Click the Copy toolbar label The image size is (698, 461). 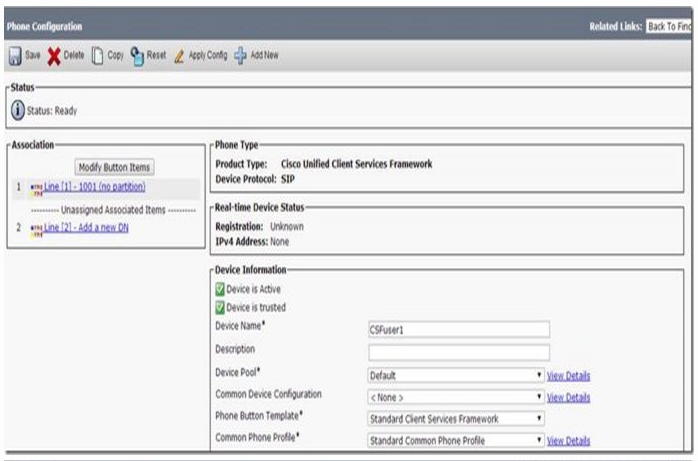[x=115, y=56]
